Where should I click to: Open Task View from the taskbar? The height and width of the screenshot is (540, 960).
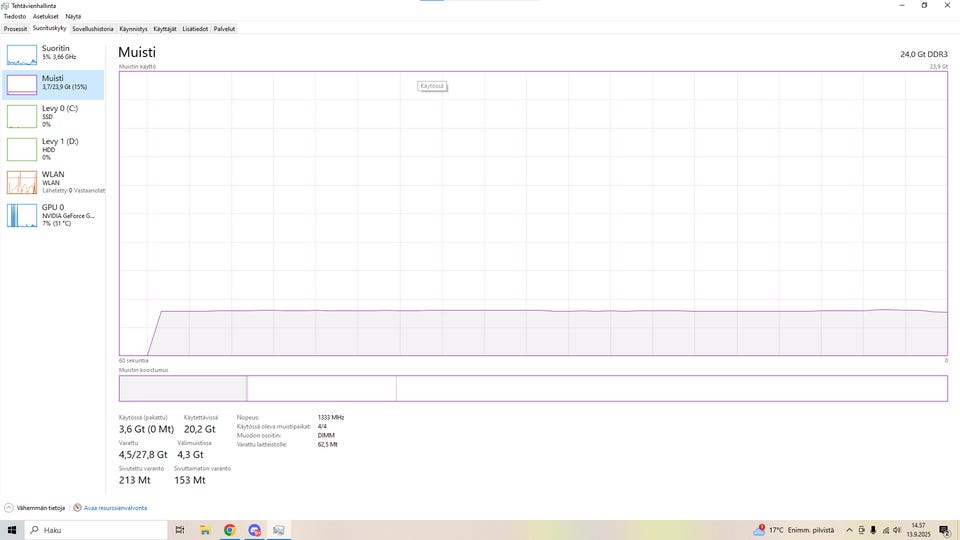(179, 530)
